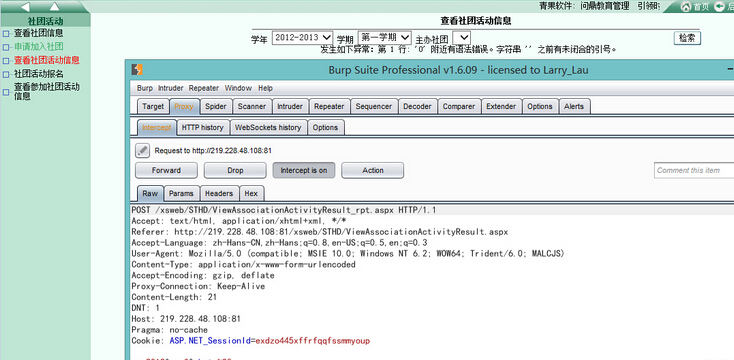The height and width of the screenshot is (360, 734).
Task: Click the 首页 home icon
Action: 686,7
